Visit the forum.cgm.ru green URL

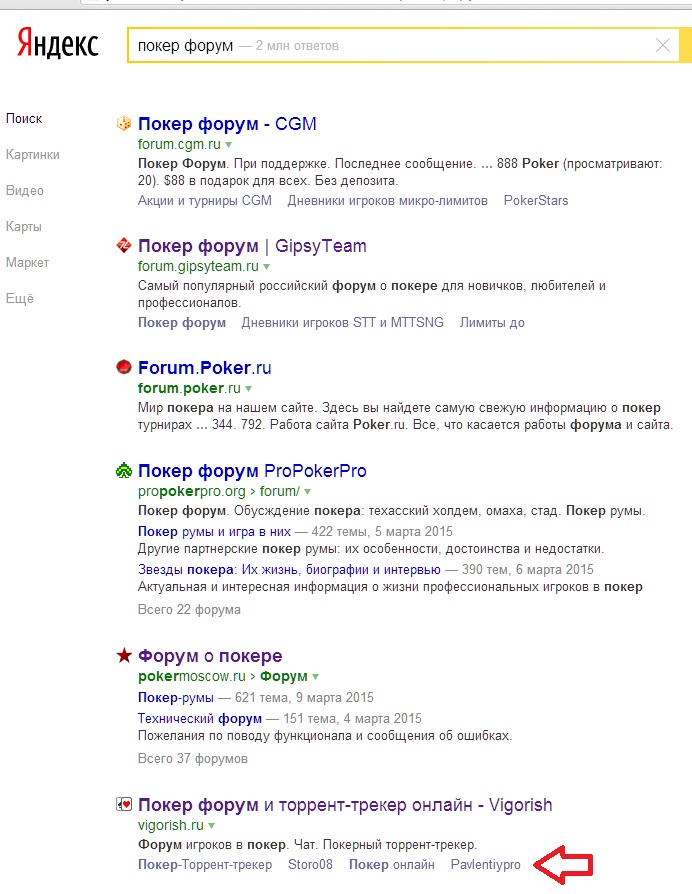[x=179, y=144]
